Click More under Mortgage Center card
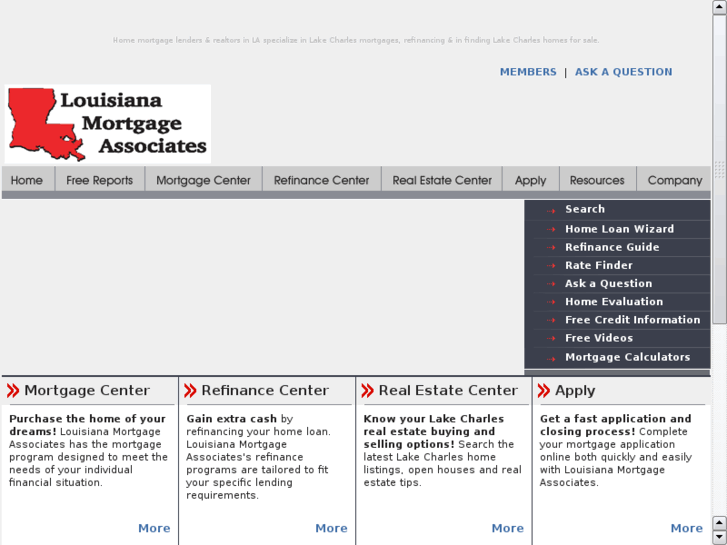Image resolution: width=727 pixels, height=545 pixels. click(154, 528)
